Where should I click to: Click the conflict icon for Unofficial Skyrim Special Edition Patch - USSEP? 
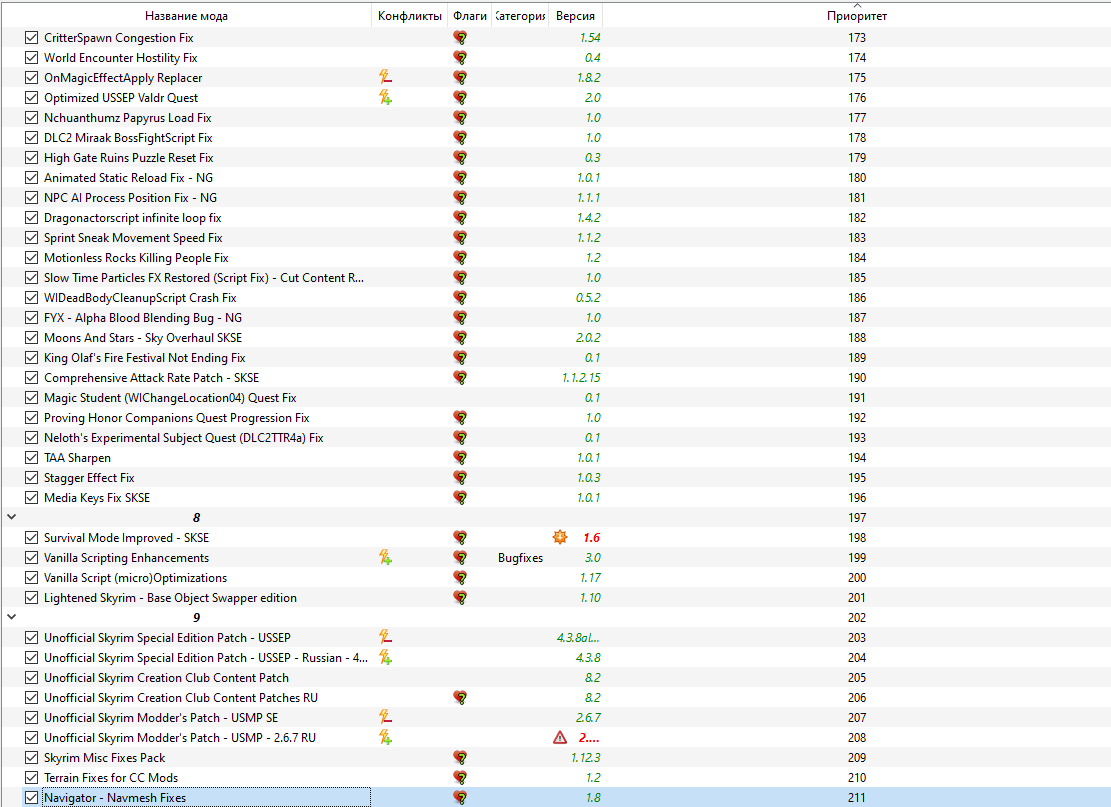coord(385,638)
